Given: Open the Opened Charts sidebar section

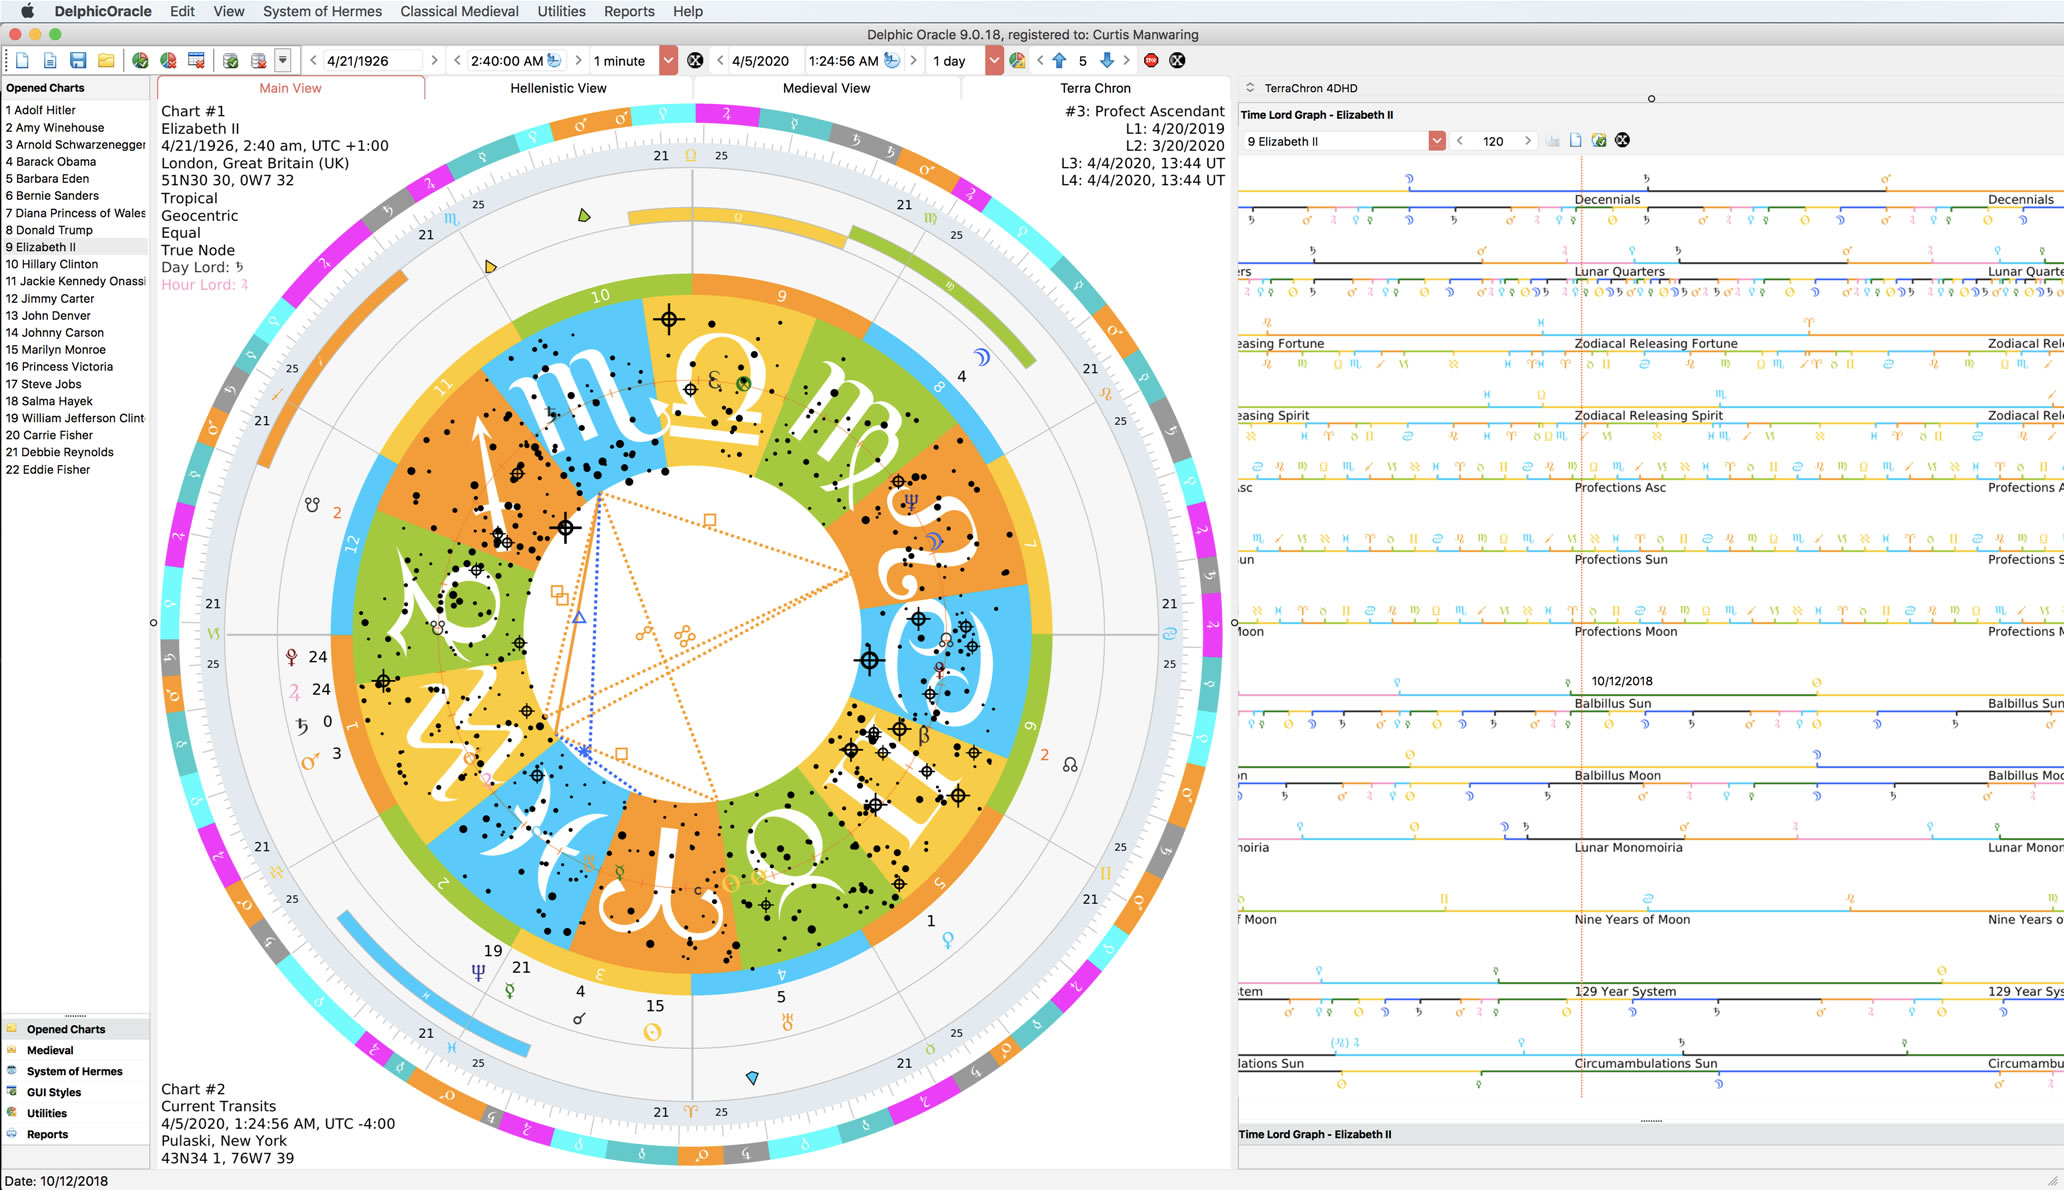Looking at the screenshot, I should pos(75,1029).
